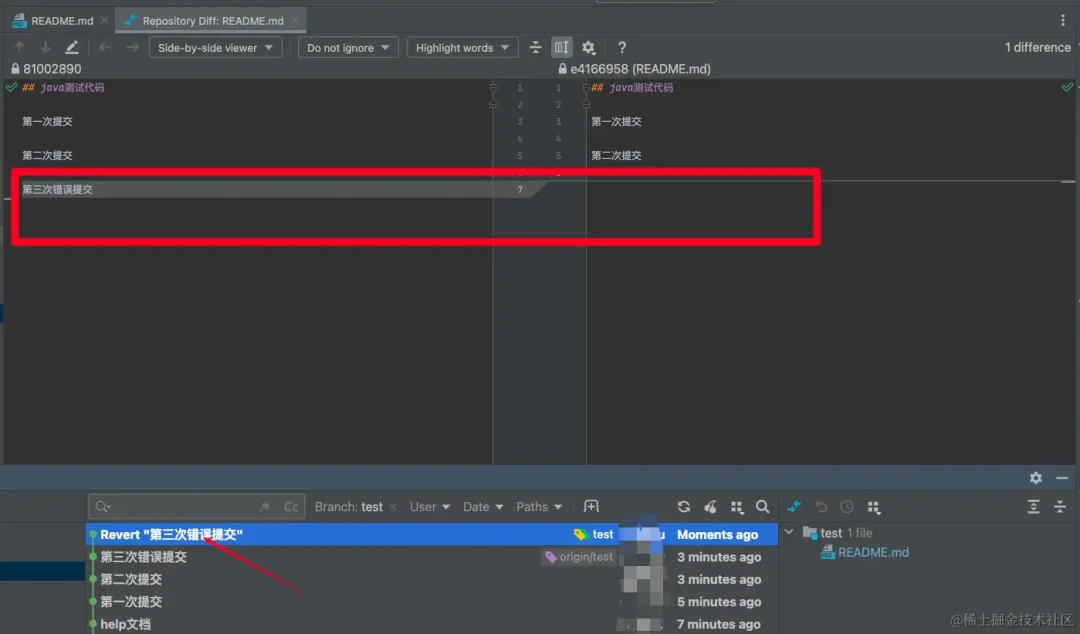Collapse the test folder node

click(x=789, y=533)
